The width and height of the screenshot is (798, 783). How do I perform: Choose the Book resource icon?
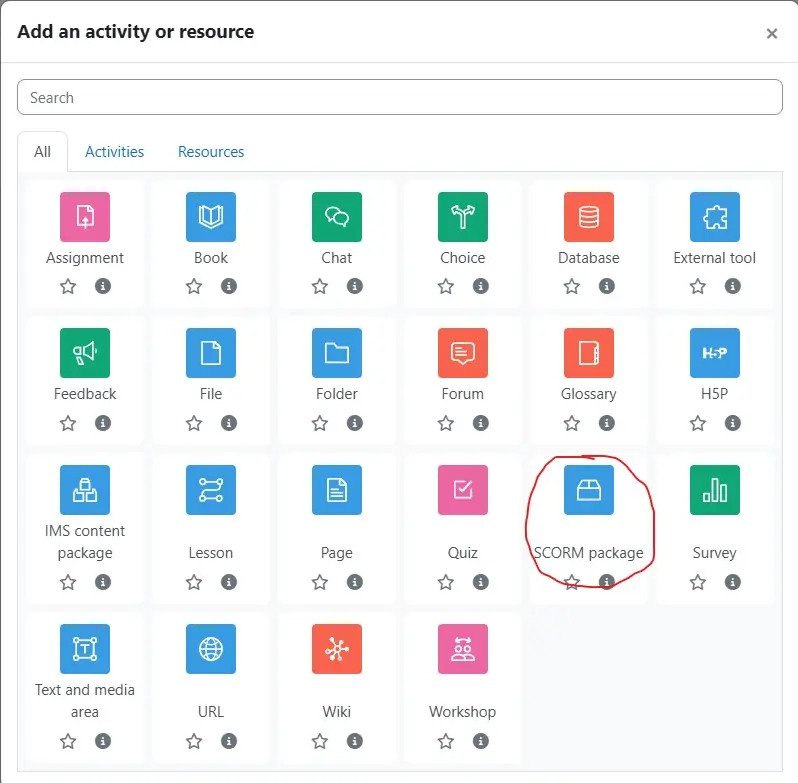pos(211,217)
